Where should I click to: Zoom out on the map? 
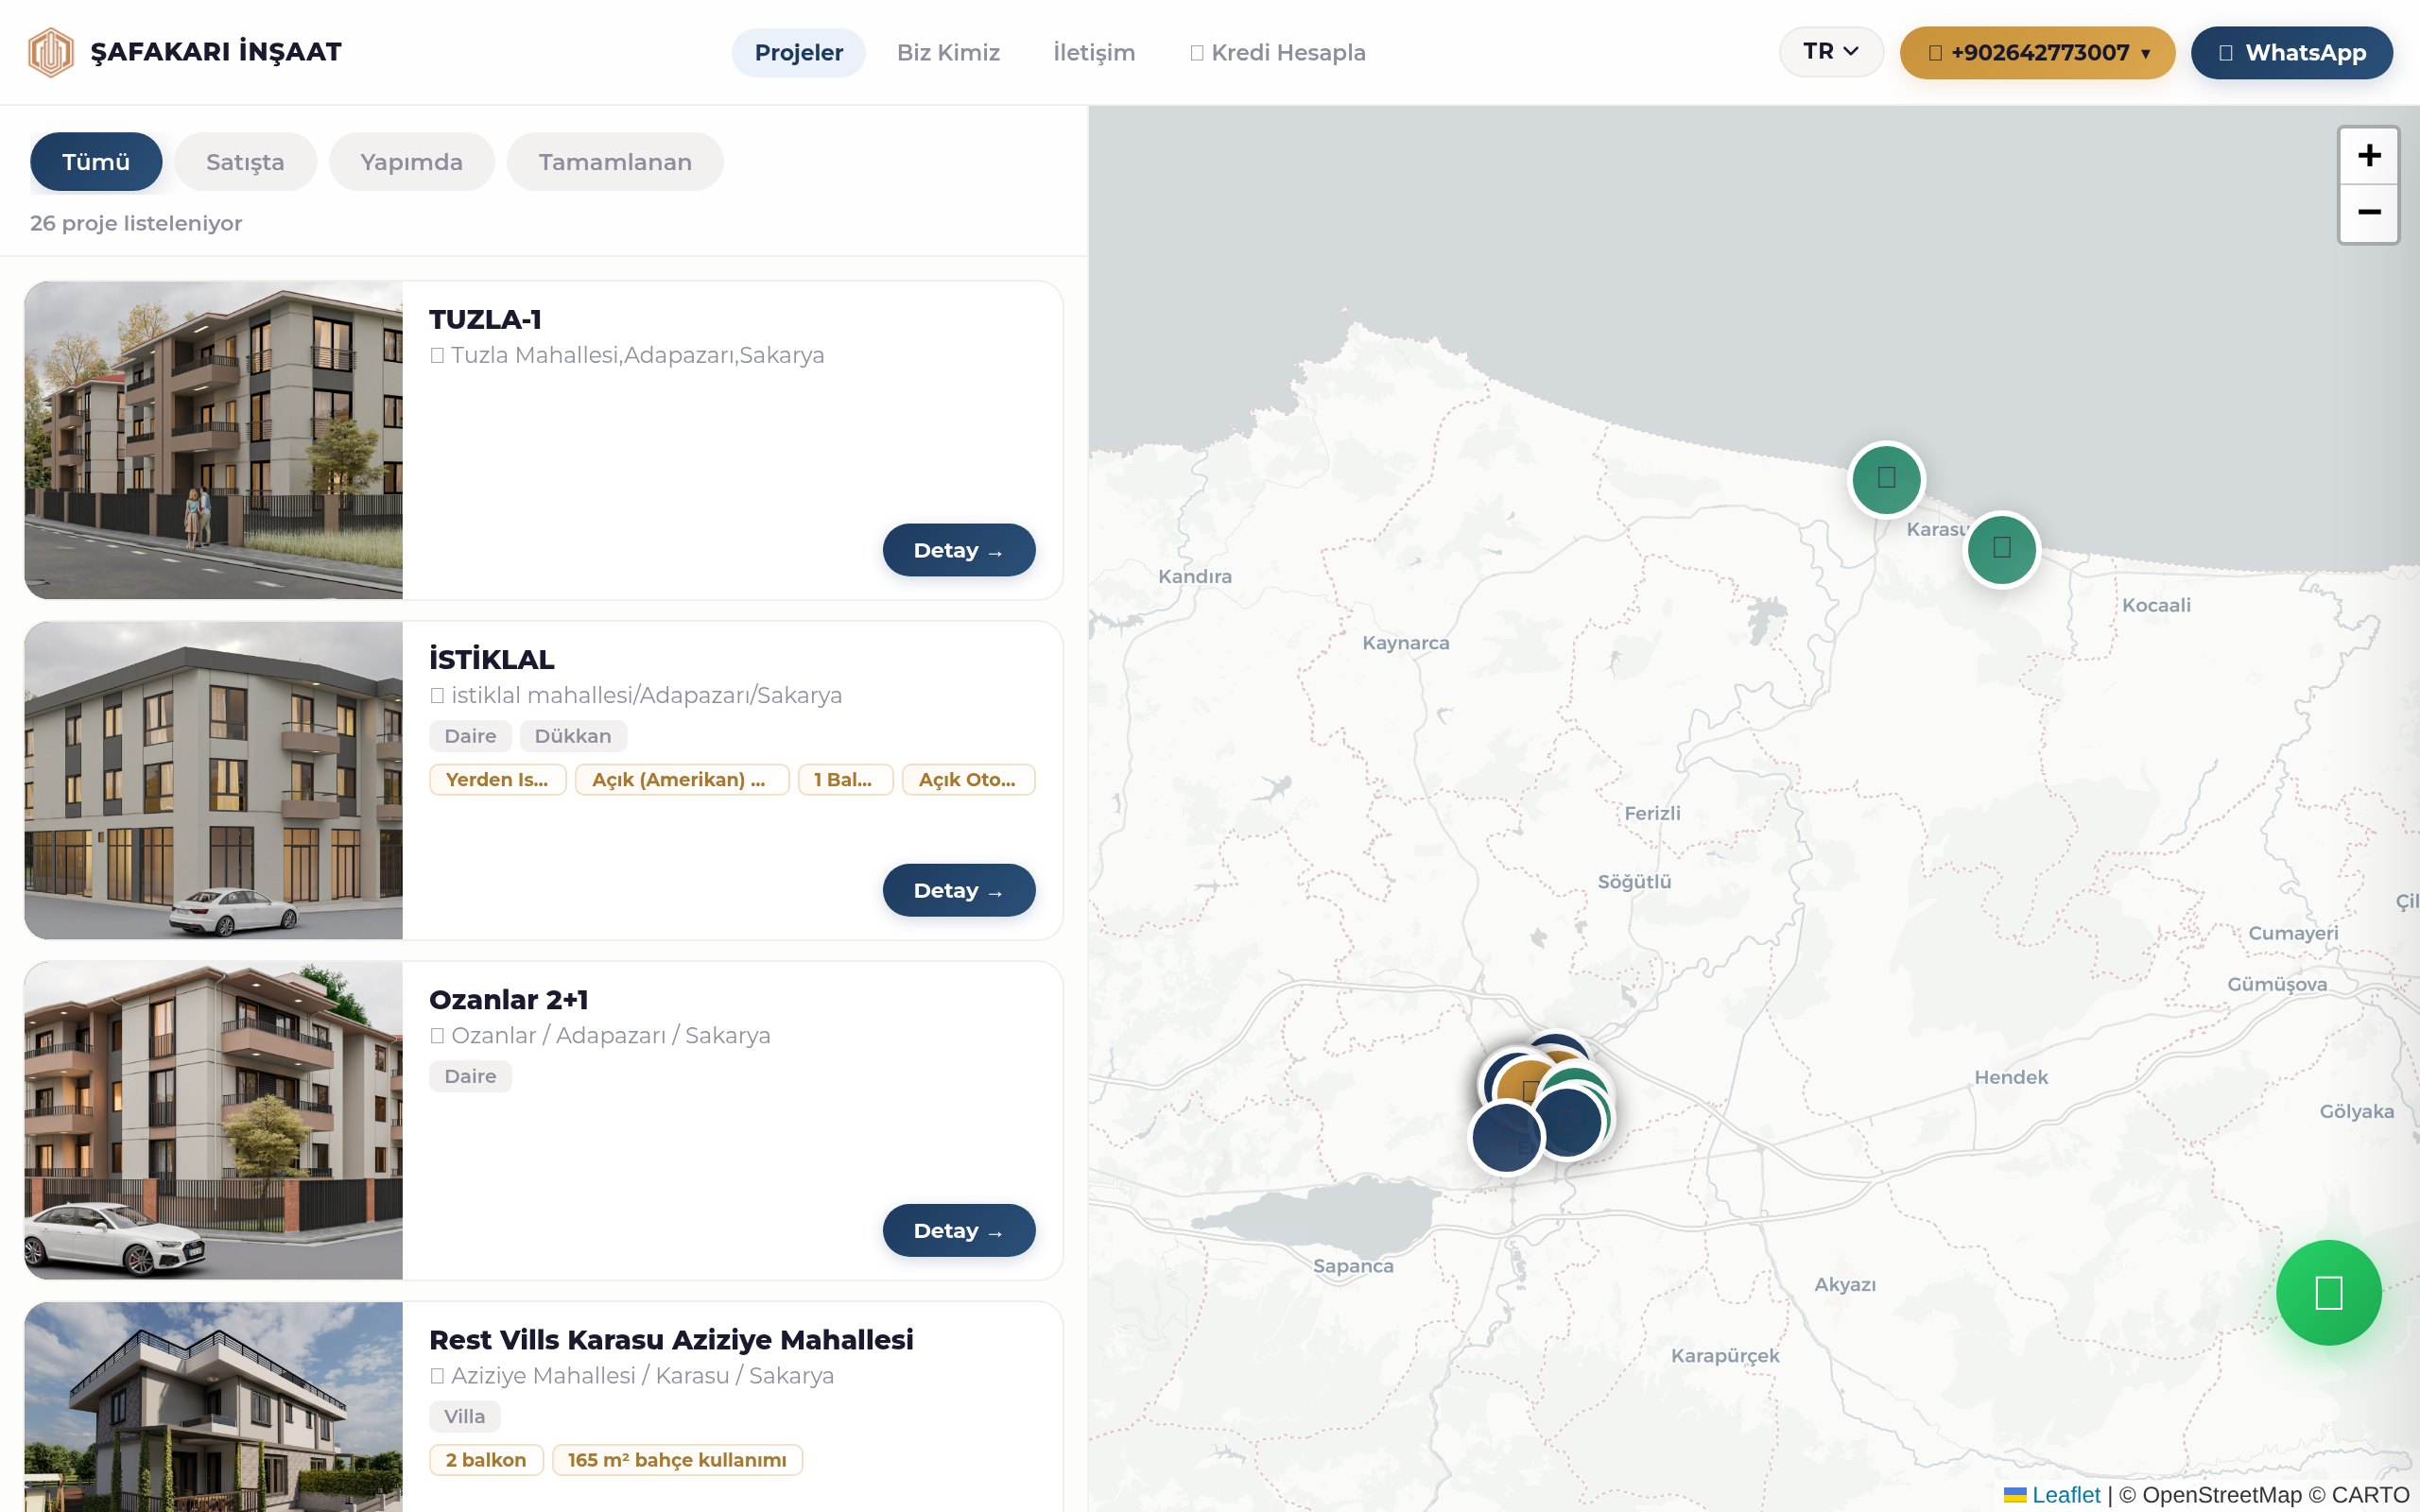pos(2368,213)
